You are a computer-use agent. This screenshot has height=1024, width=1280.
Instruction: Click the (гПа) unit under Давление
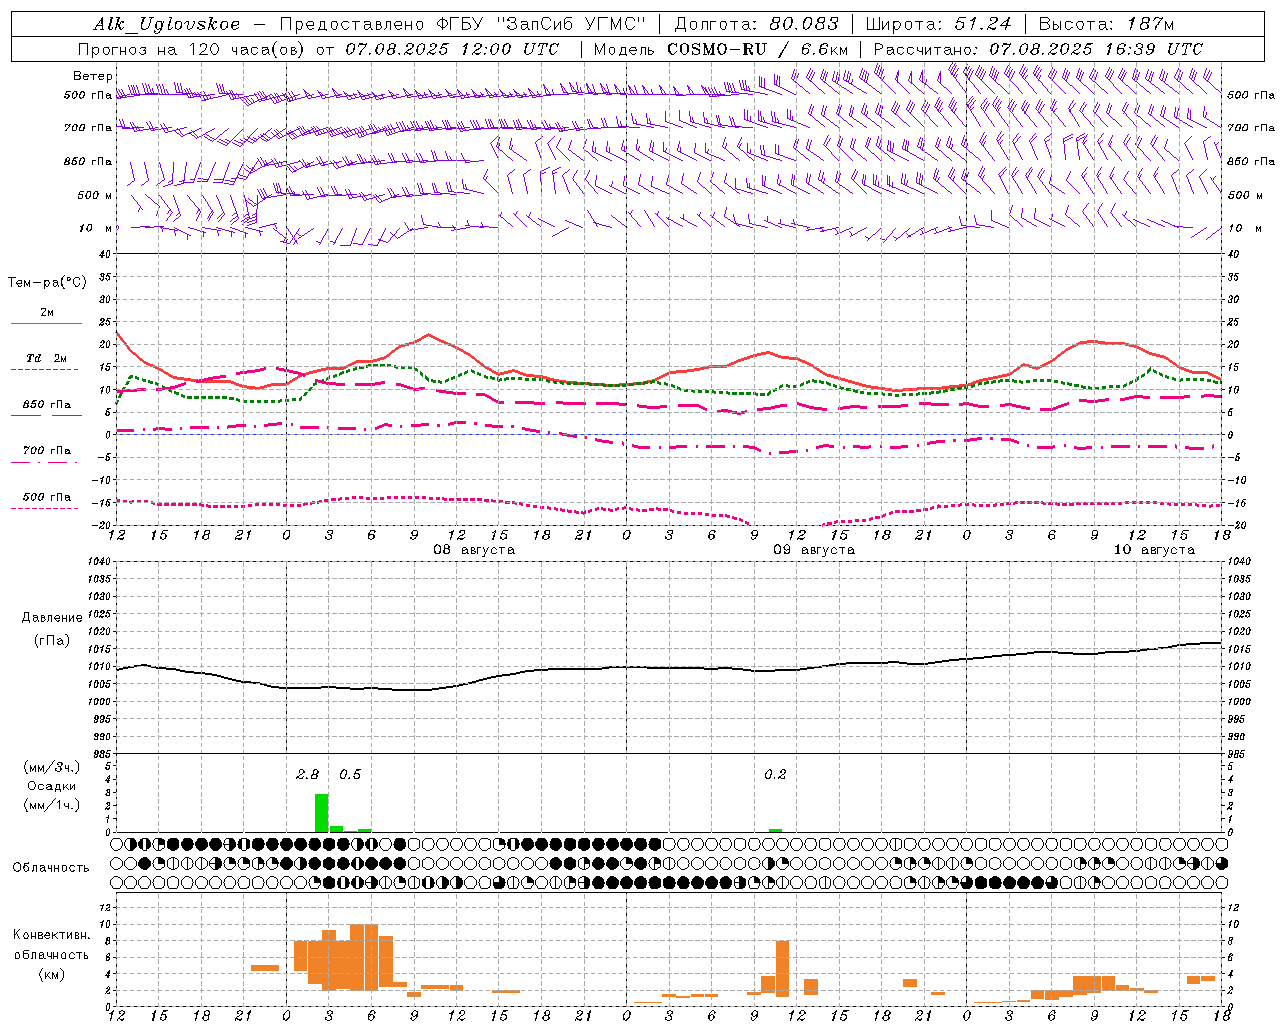click(52, 641)
